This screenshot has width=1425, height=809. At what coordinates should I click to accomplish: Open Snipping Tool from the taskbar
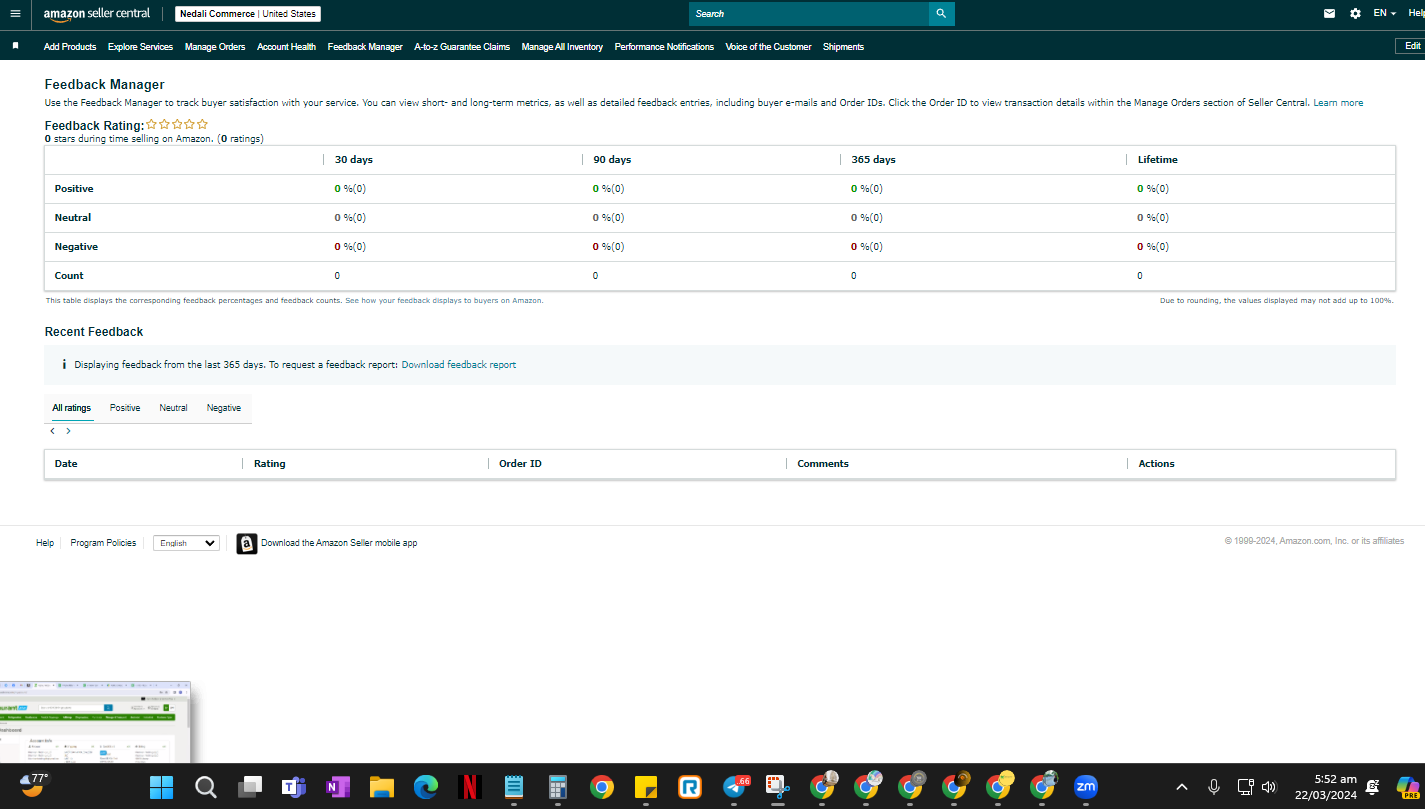click(x=777, y=787)
